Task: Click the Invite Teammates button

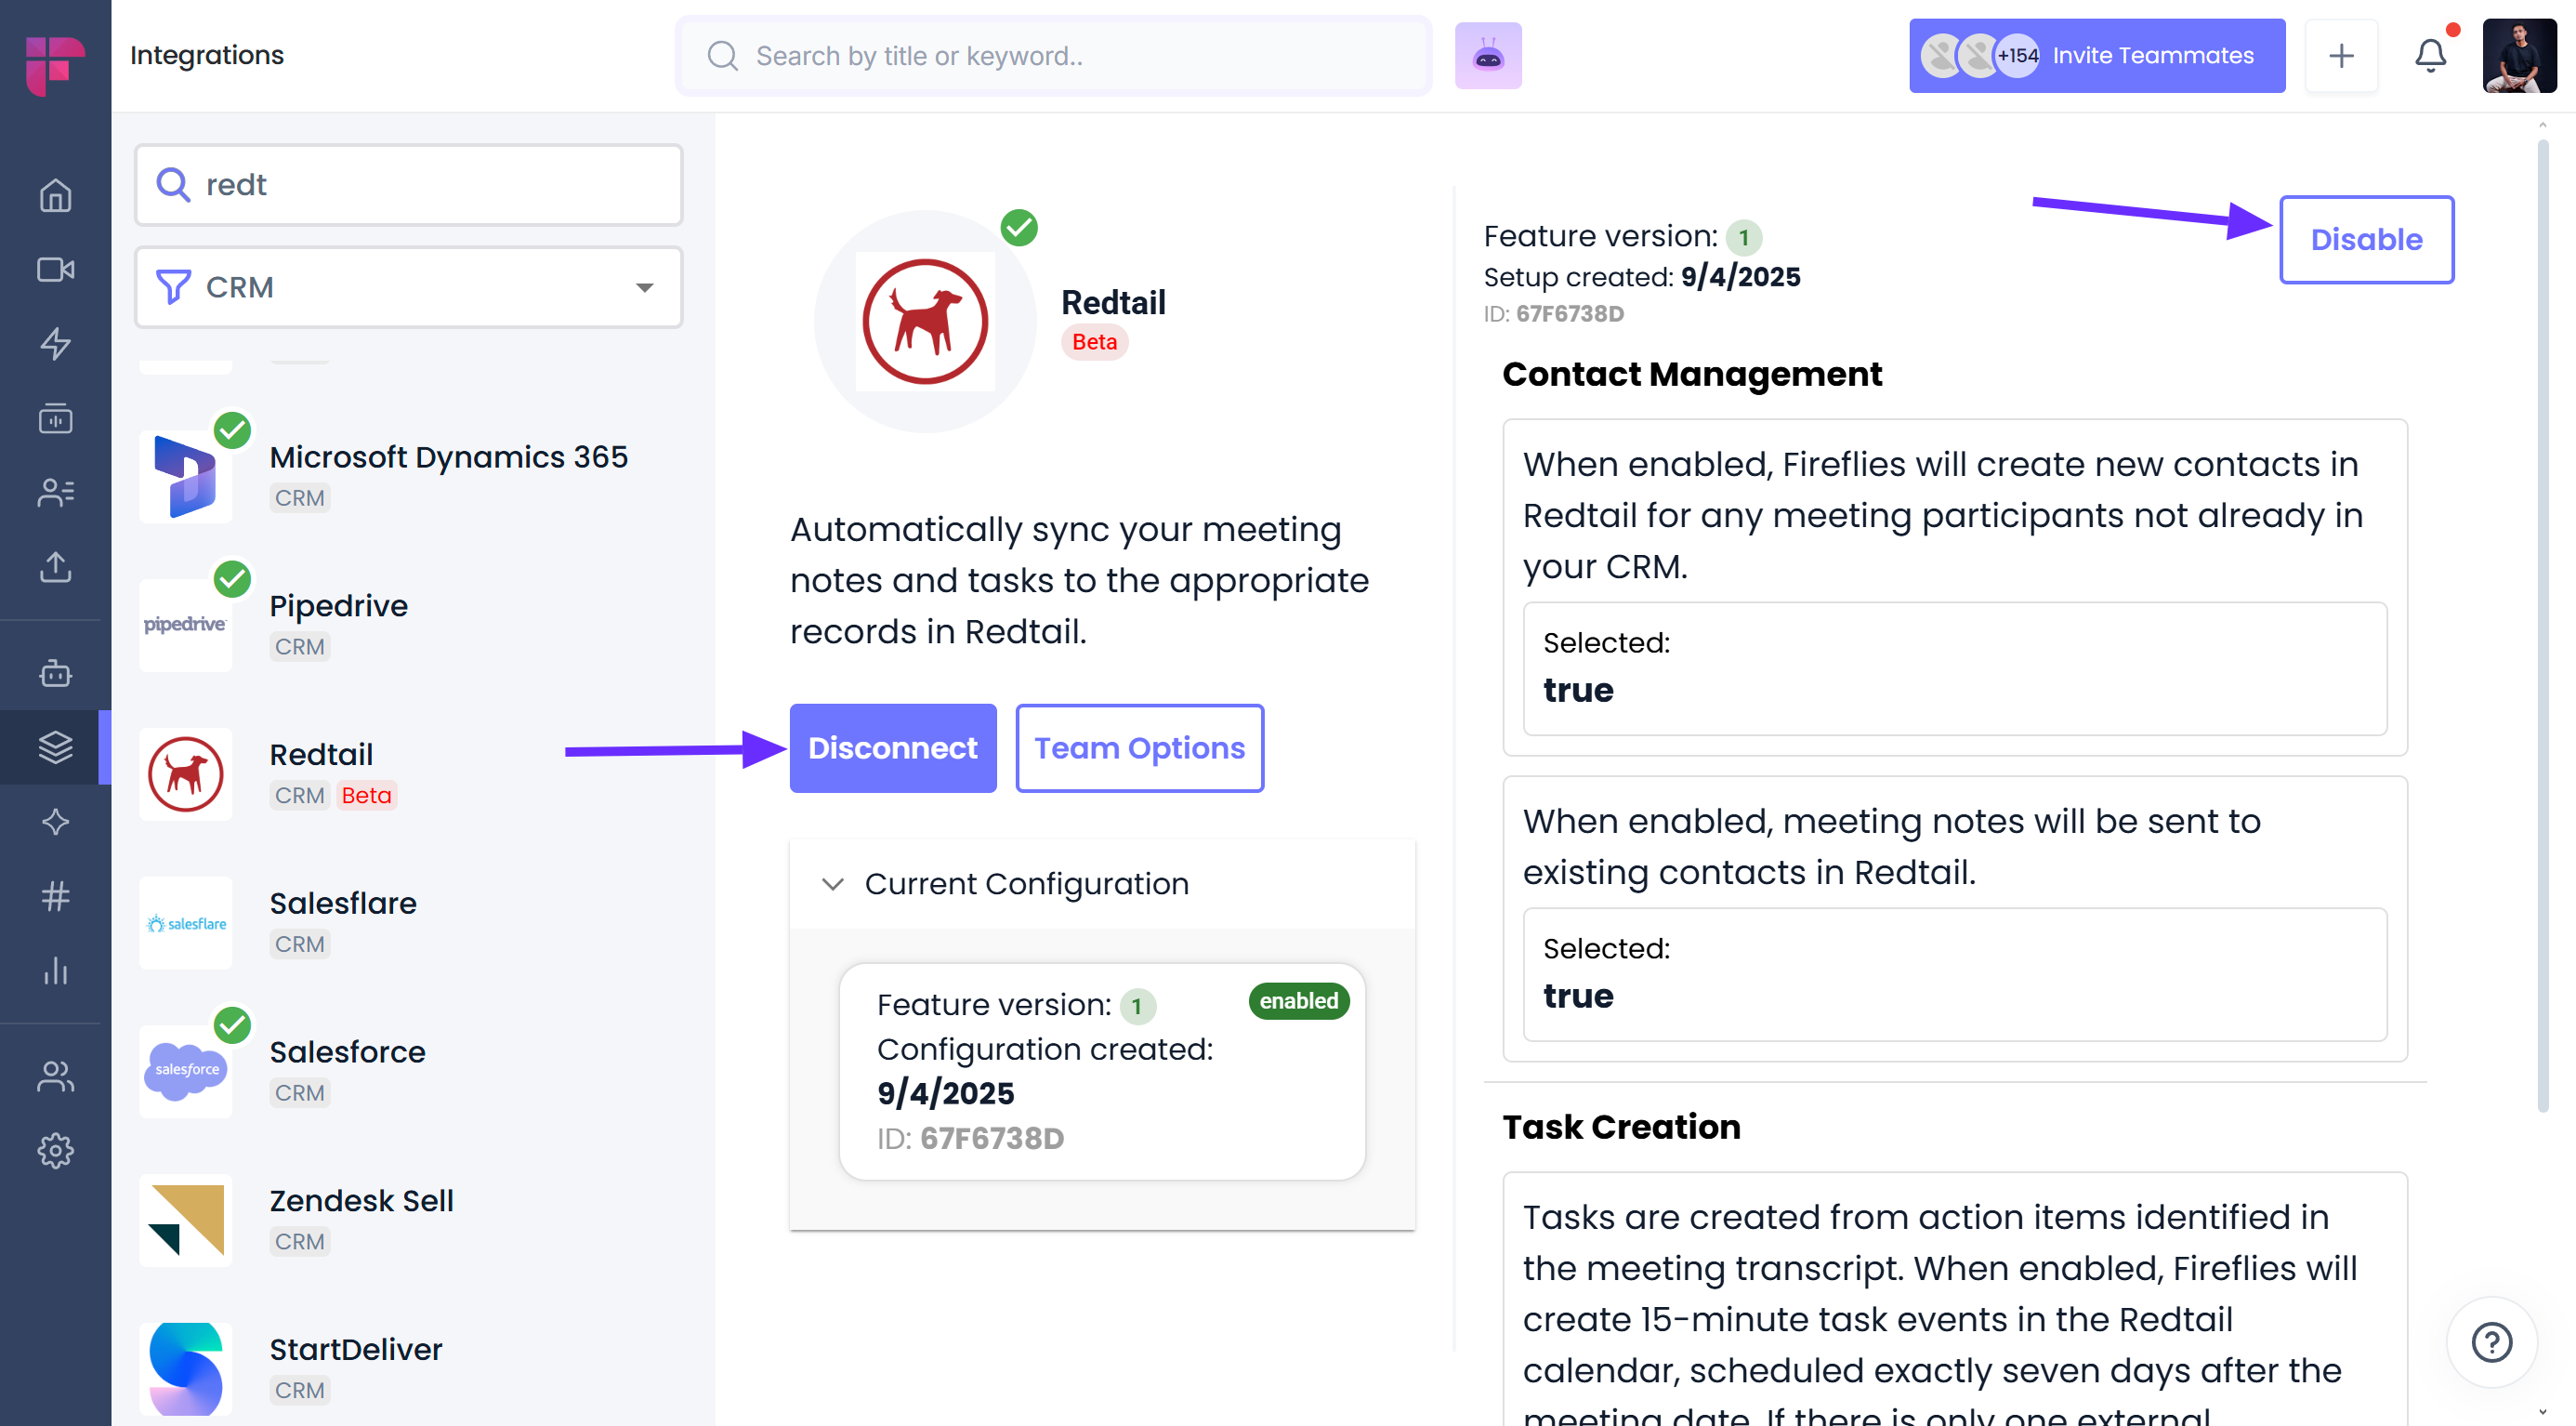Action: pos(2096,56)
